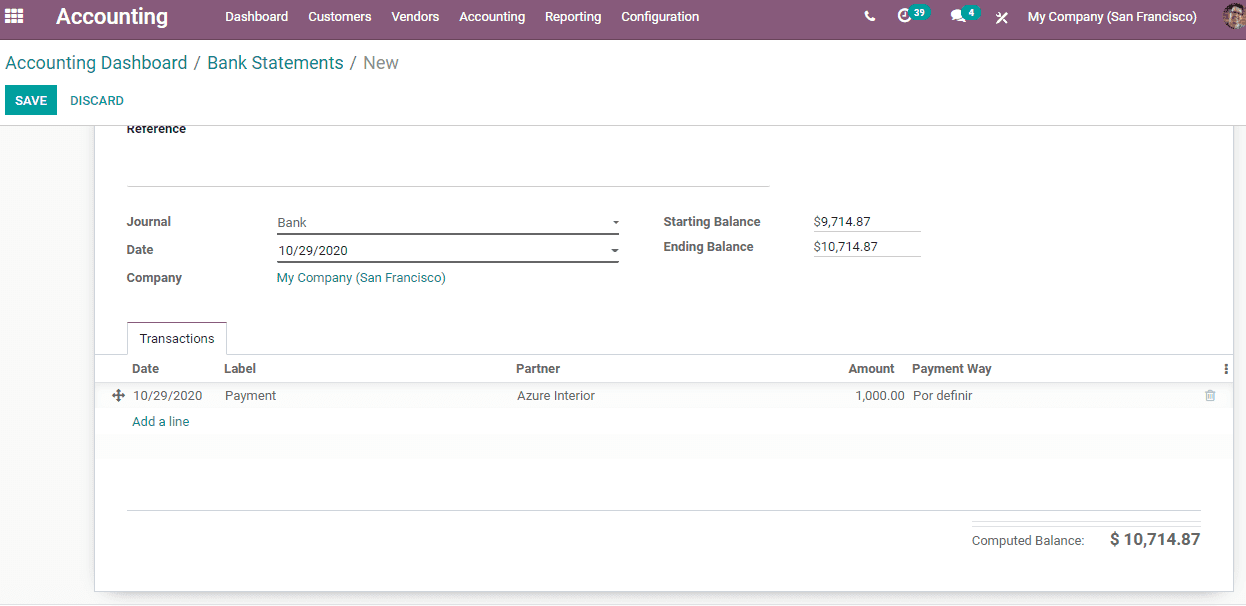Click the Computed Balance $ 10,714.87 value
This screenshot has height=606, width=1246.
1155,539
